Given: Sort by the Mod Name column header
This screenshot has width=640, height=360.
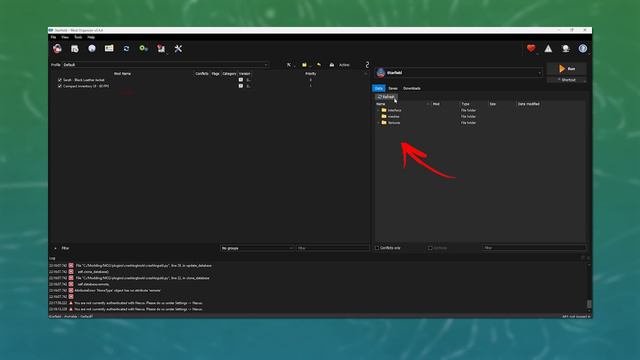Looking at the screenshot, I should [122, 73].
